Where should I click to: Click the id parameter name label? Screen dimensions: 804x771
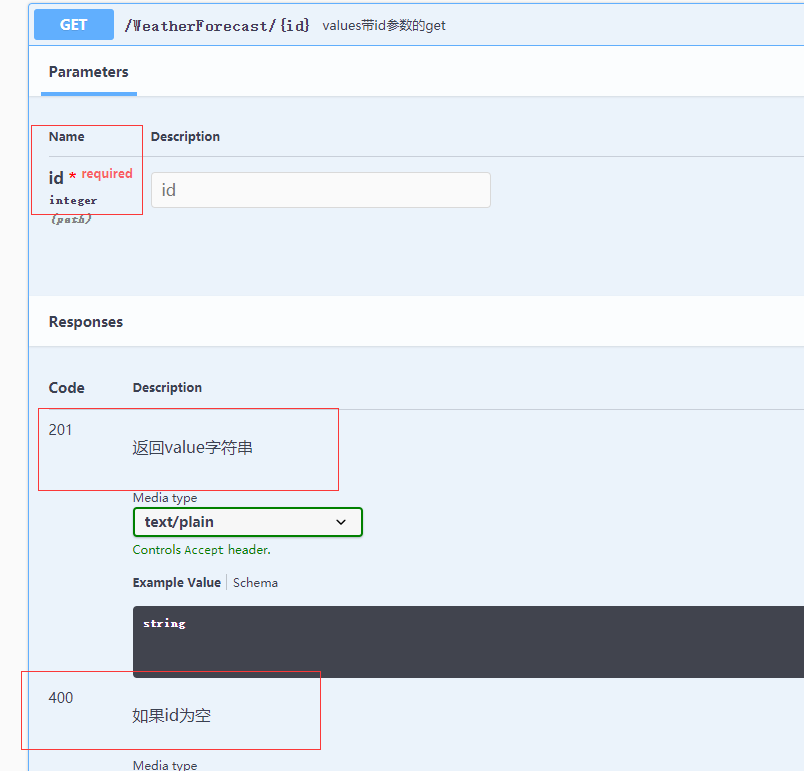pyautogui.click(x=56, y=178)
